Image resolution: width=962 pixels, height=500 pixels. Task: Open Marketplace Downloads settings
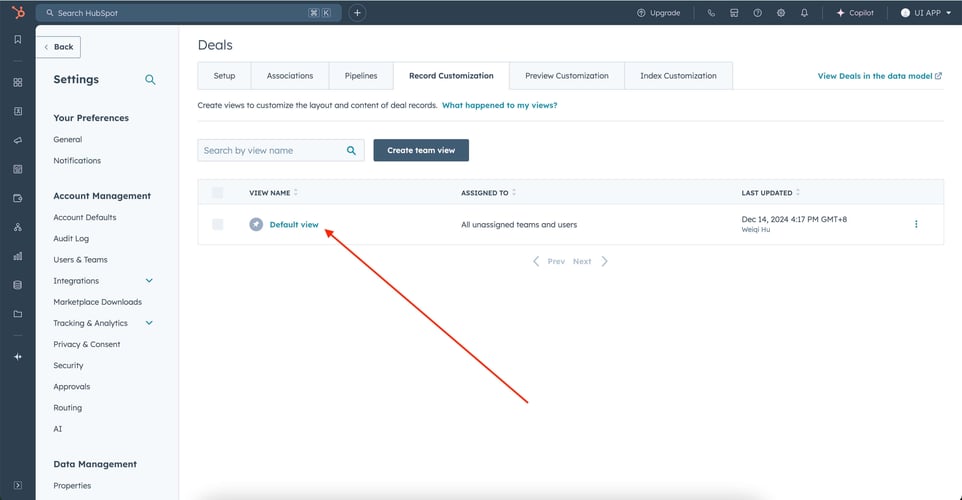[x=98, y=302]
